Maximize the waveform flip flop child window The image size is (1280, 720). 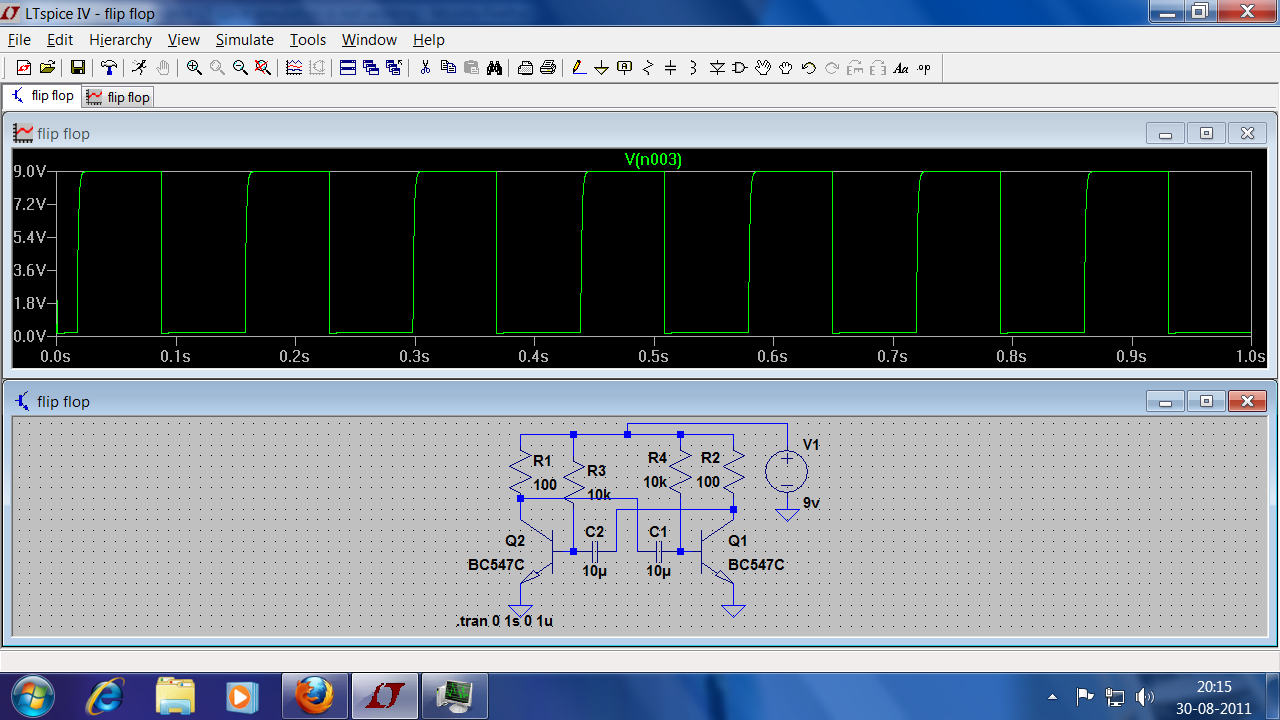point(1206,133)
